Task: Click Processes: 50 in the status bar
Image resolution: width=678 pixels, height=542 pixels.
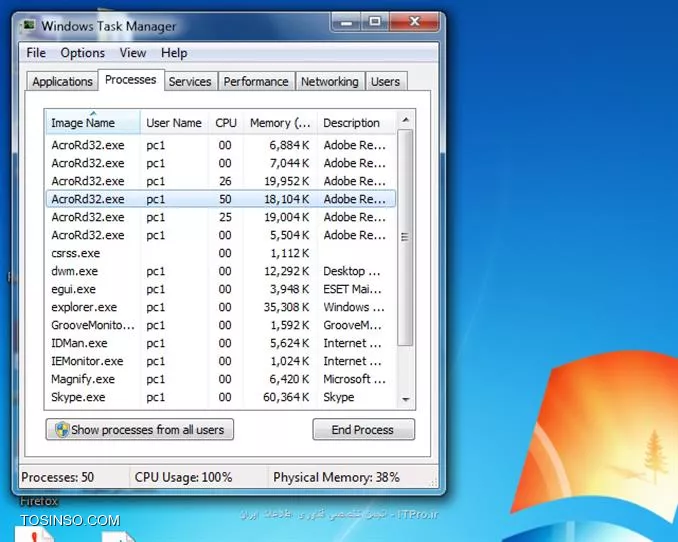Action: click(x=58, y=477)
